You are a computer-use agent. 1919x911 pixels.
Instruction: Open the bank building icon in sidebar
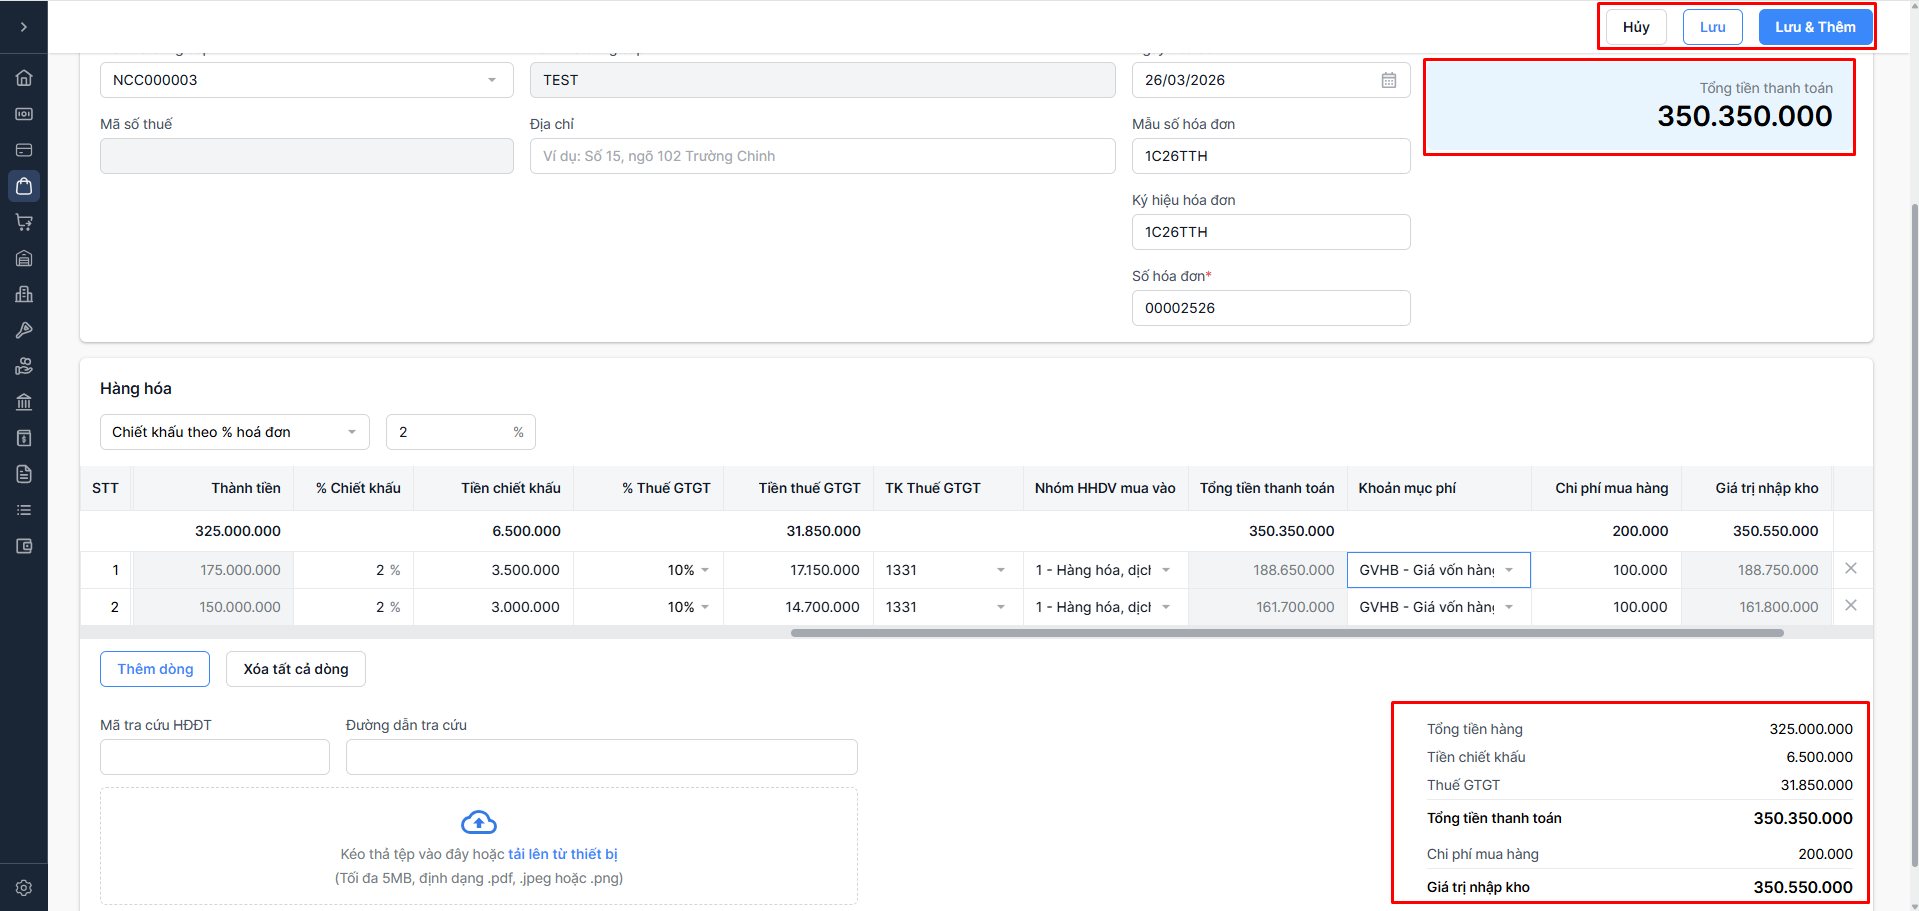pyautogui.click(x=24, y=402)
